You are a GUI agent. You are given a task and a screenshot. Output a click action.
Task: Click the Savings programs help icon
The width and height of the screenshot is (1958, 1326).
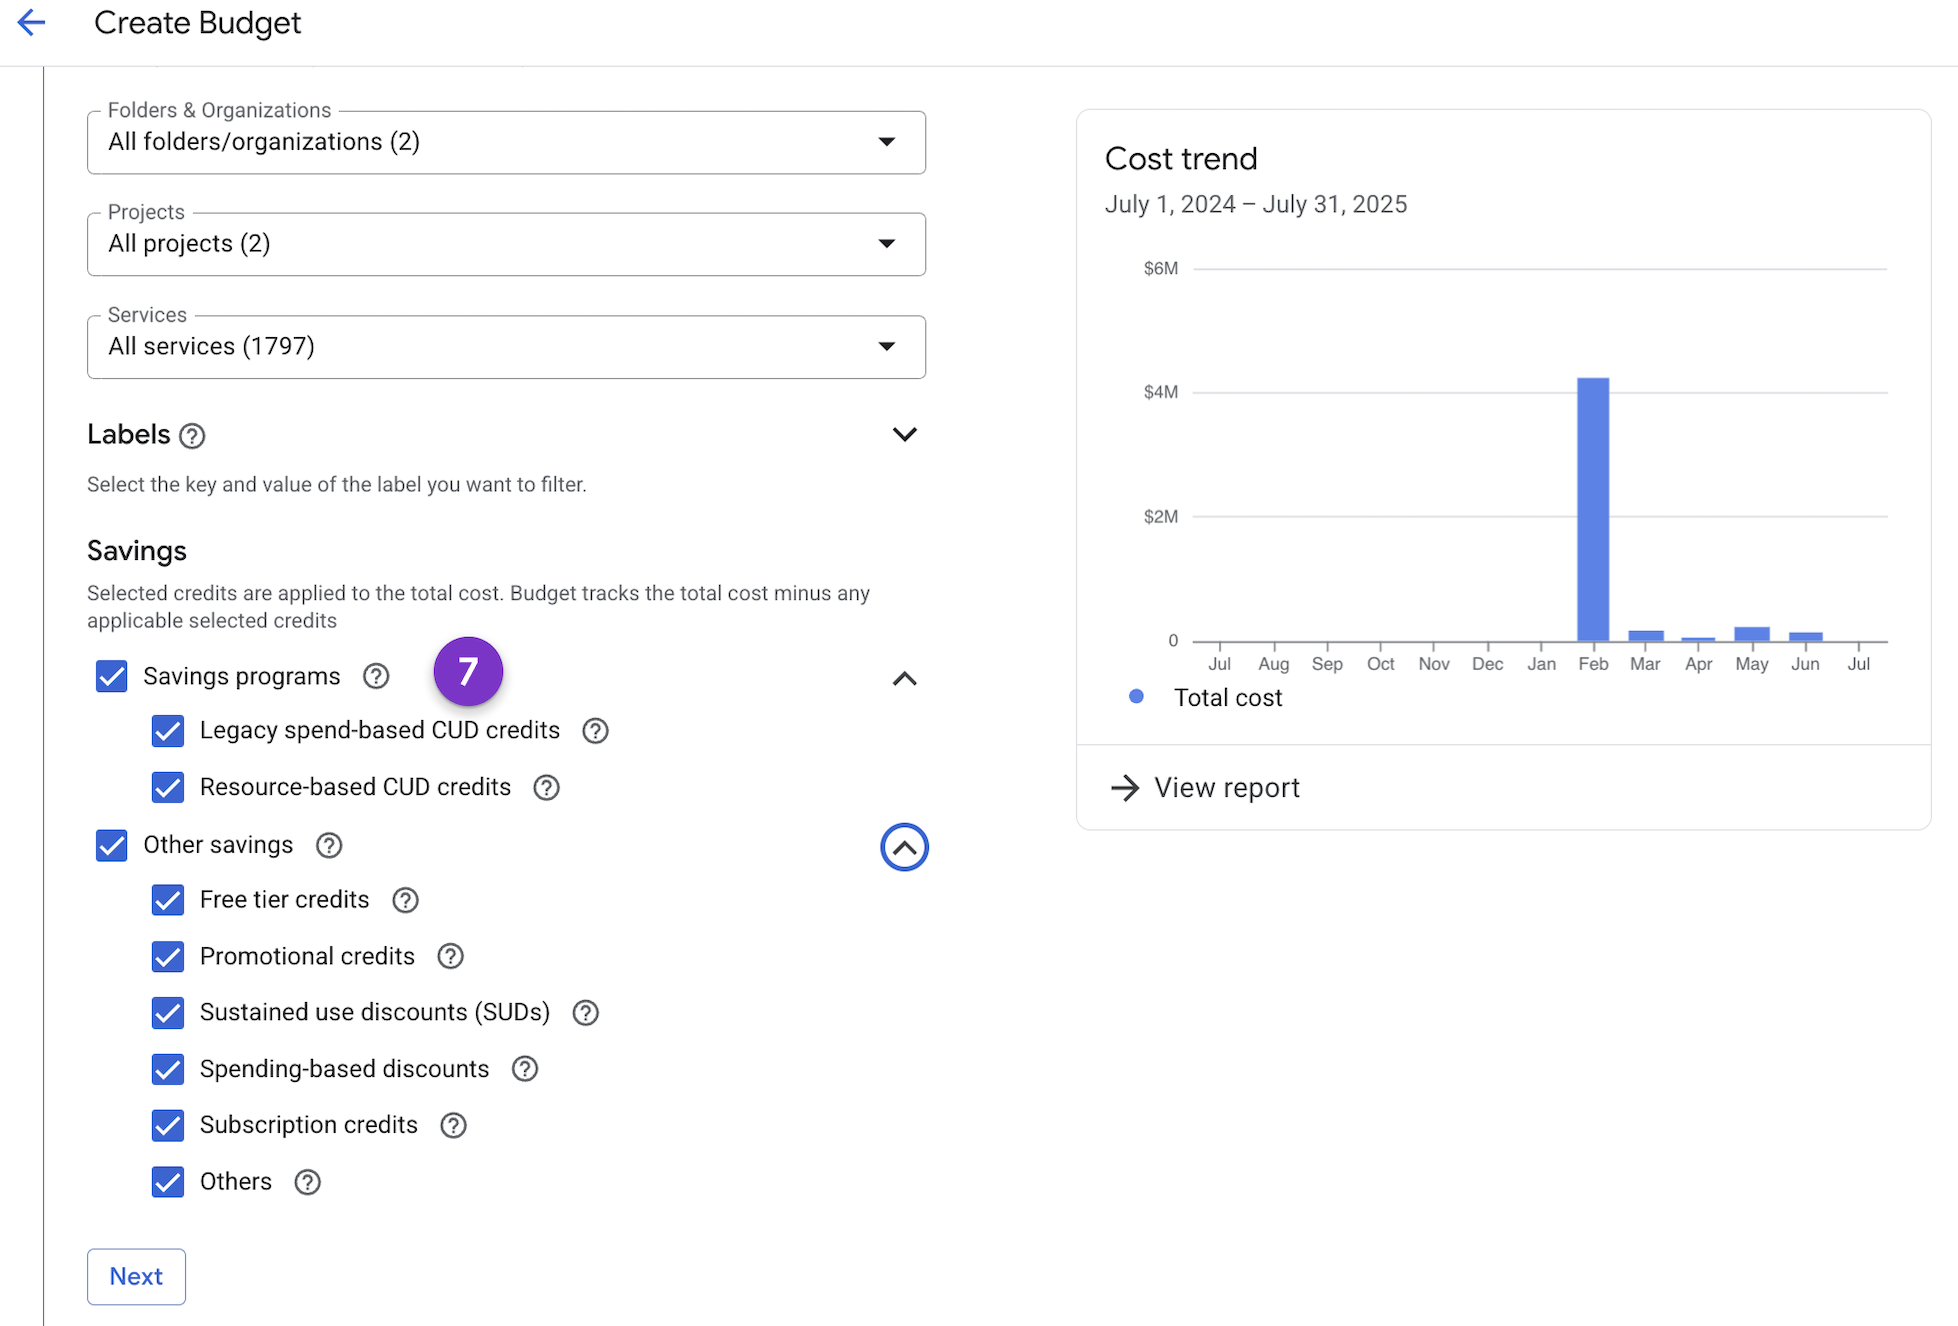(375, 676)
